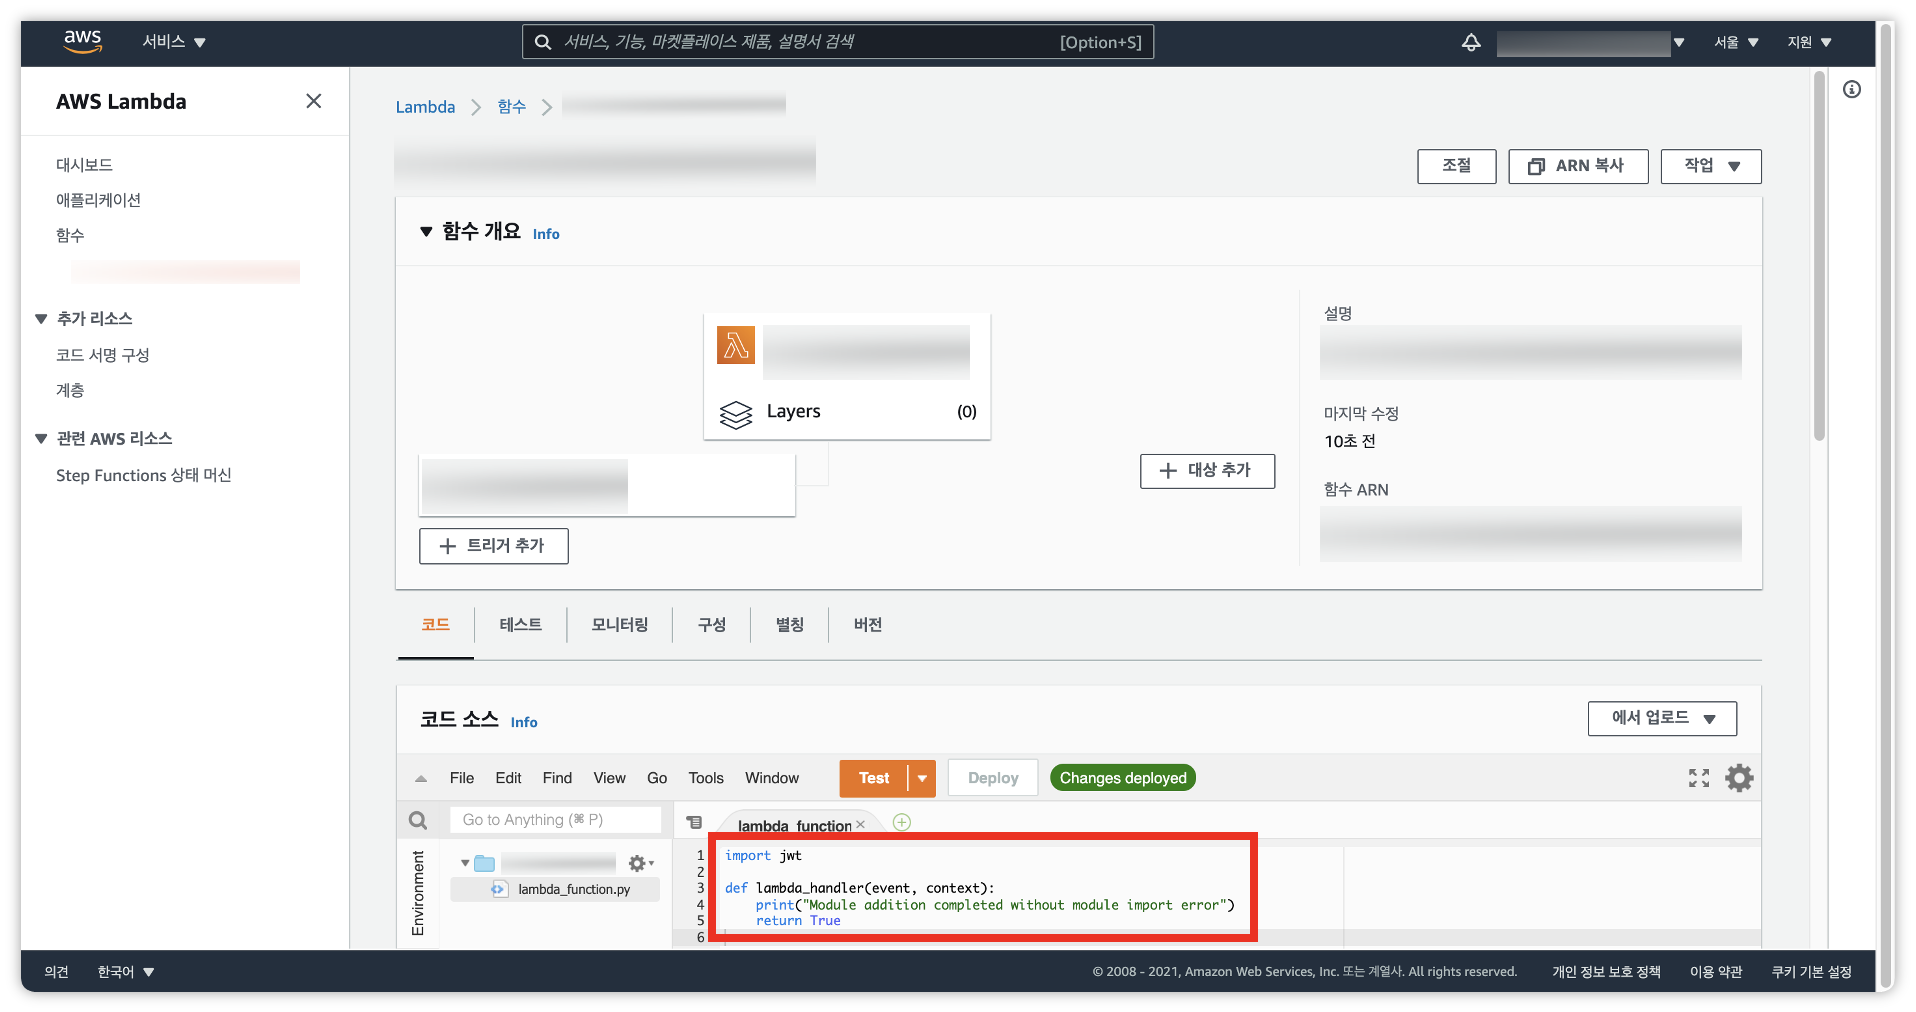Collapse the 관련 AWS 리소스 sidebar section
Screen dimensions: 1916x1012
[41, 439]
